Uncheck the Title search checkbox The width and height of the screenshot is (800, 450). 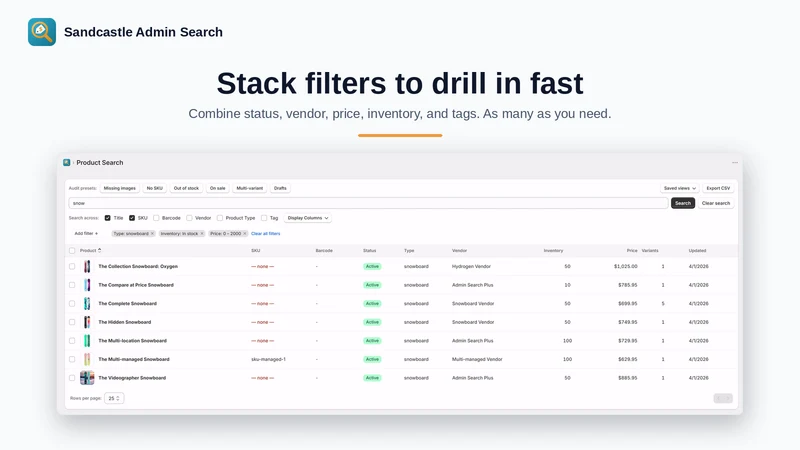[108, 218]
